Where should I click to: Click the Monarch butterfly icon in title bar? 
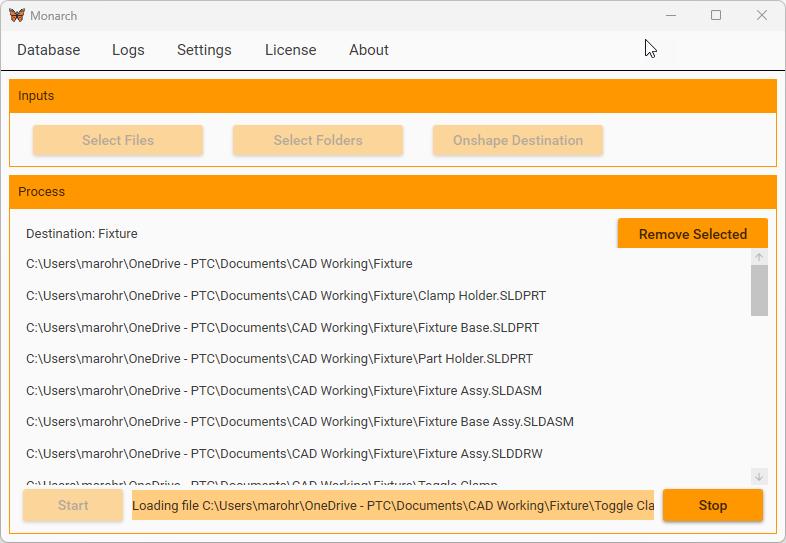pos(16,16)
